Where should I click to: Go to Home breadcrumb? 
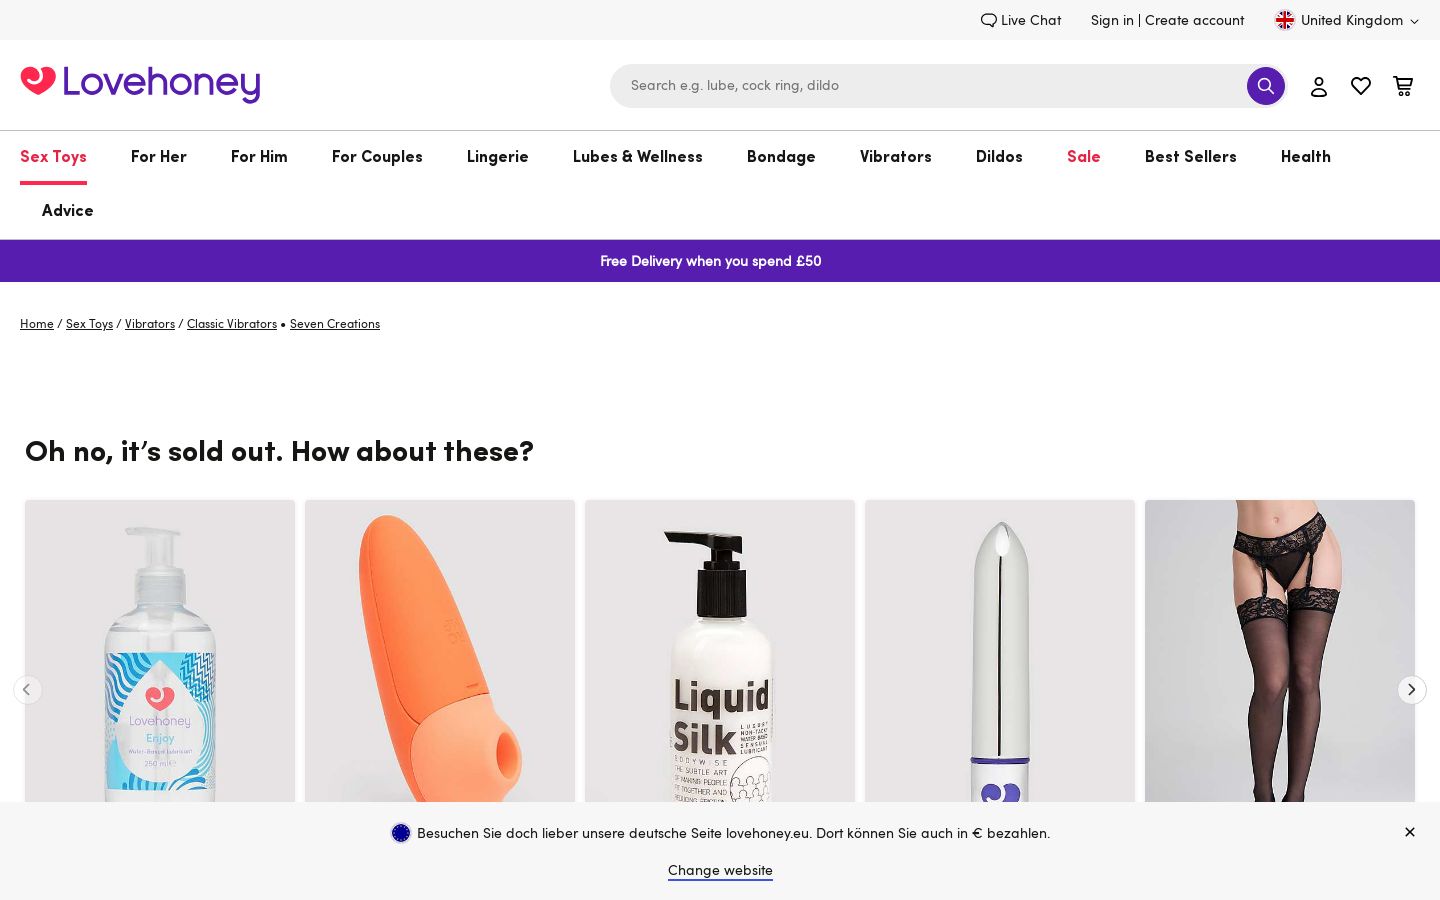(x=37, y=324)
